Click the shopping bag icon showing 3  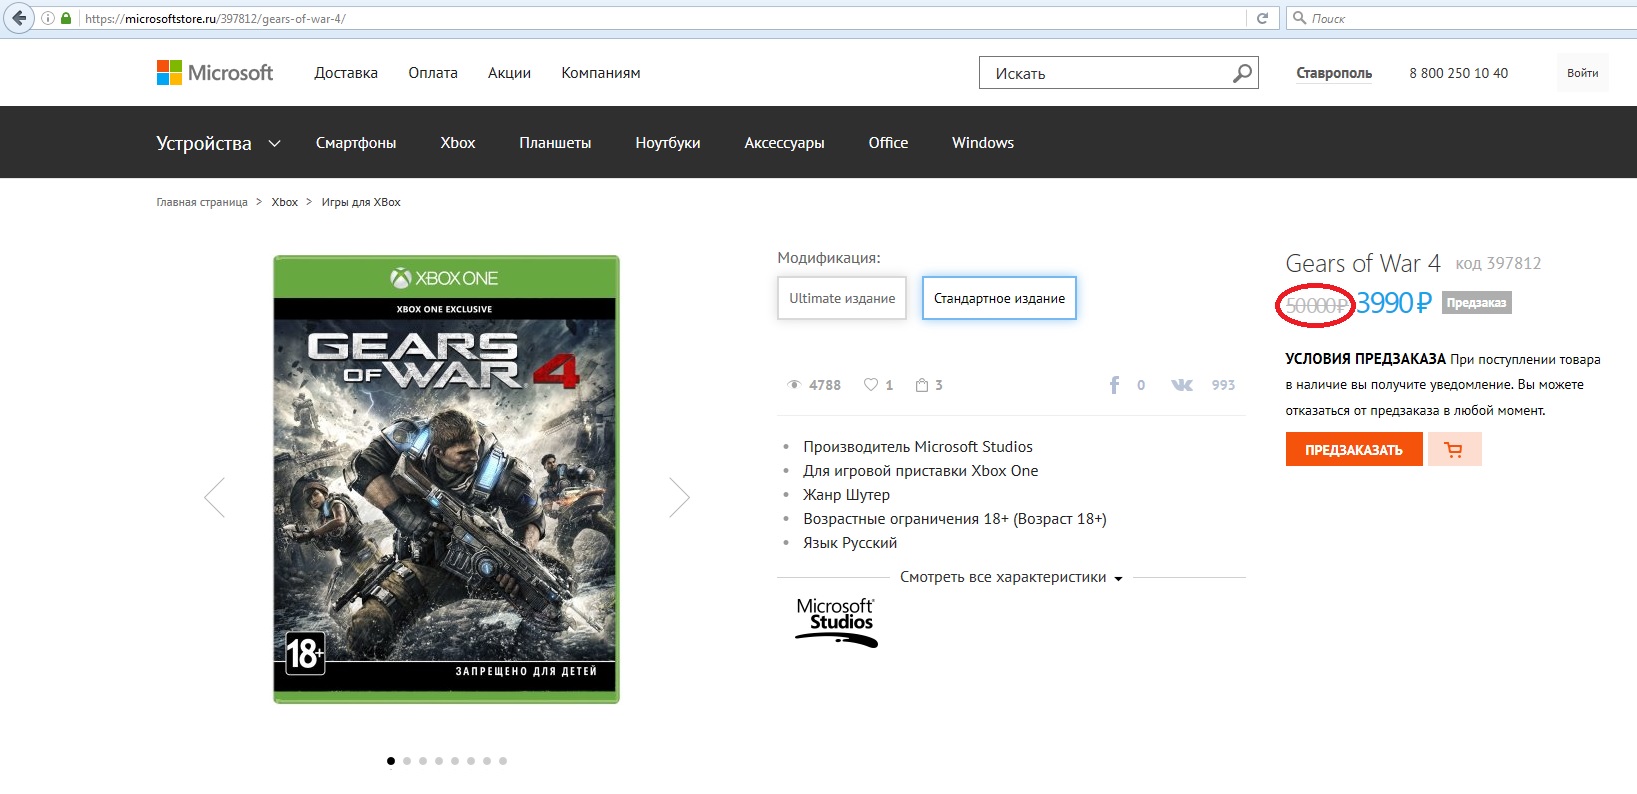point(922,385)
